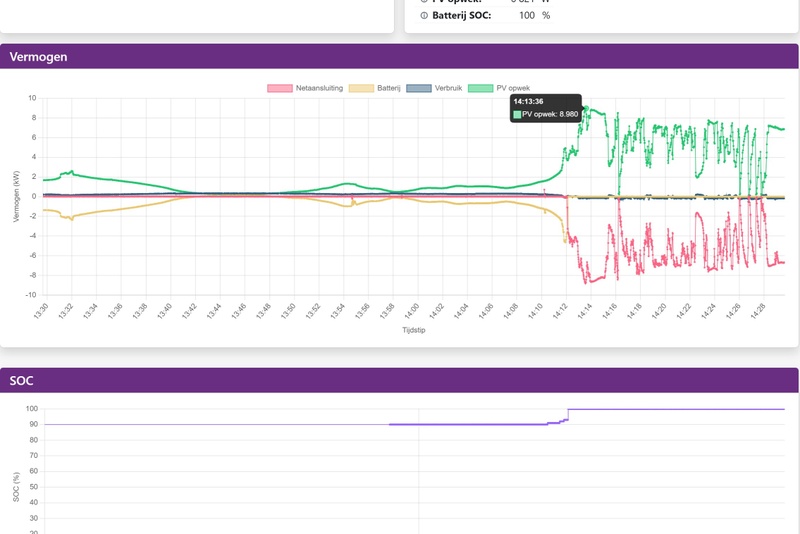Click the SOC (%) axis title
Viewport: 800px width, 534px height.
click(x=16, y=487)
